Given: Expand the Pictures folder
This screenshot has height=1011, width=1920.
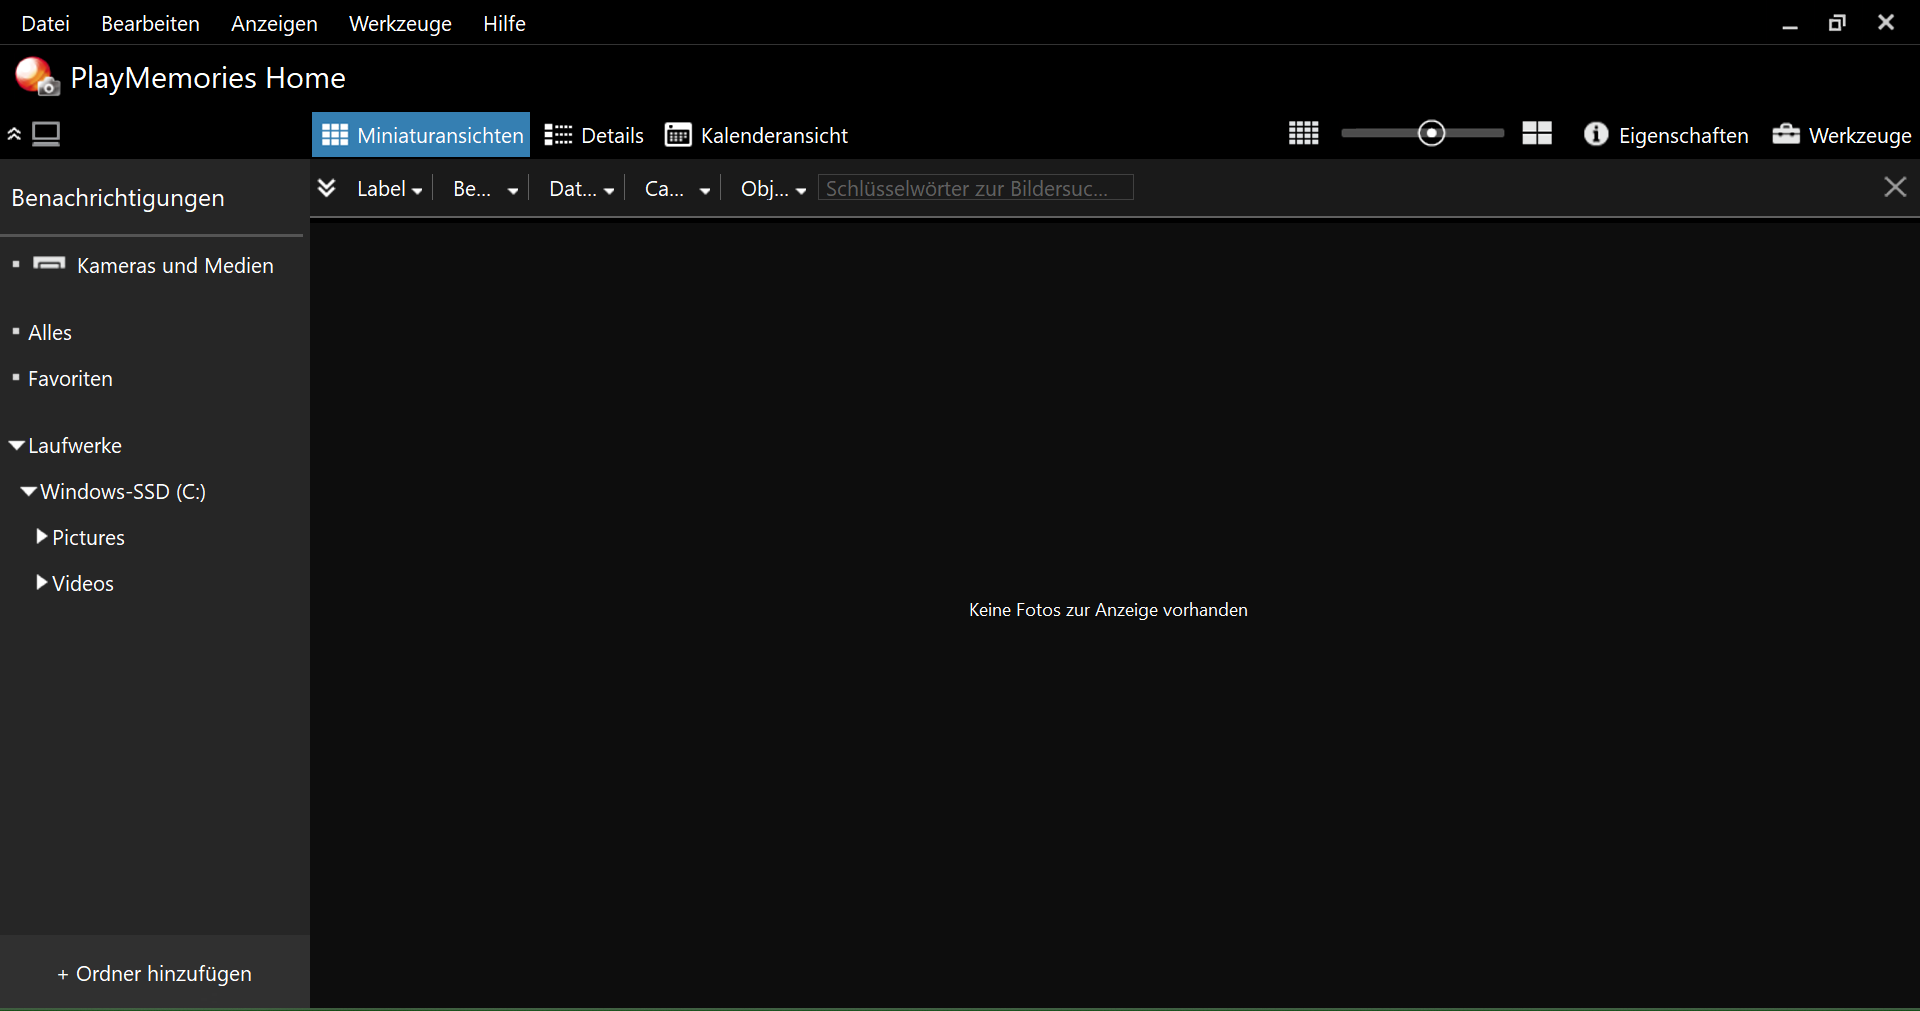Looking at the screenshot, I should (42, 537).
